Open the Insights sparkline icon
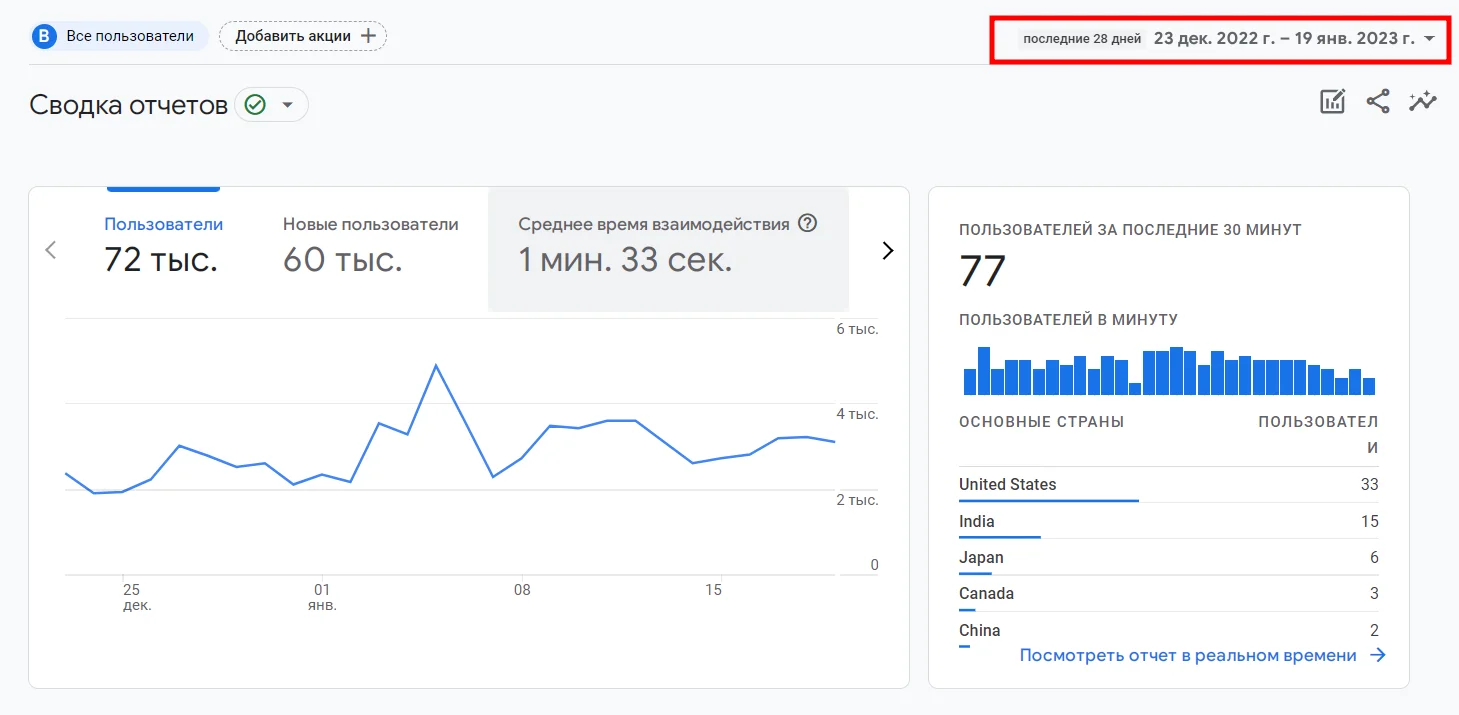The height and width of the screenshot is (715, 1459). [x=1423, y=101]
